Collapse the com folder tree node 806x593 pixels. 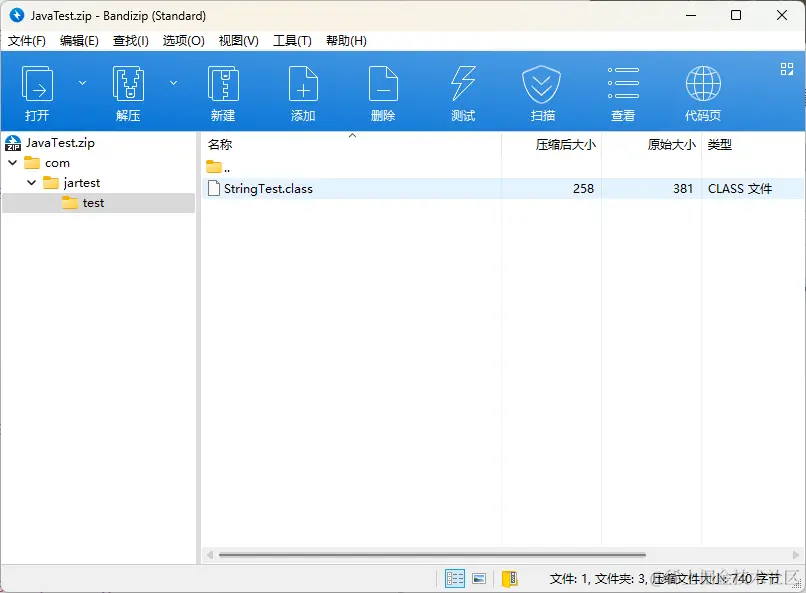[x=13, y=163]
